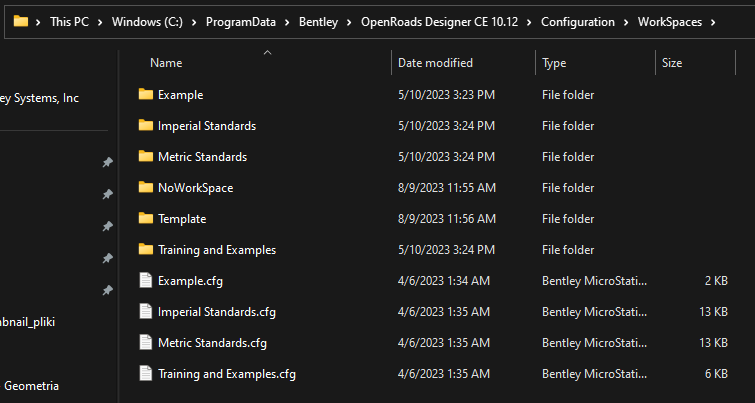The height and width of the screenshot is (403, 755).
Task: Select the Example folder name
Action: click(x=181, y=95)
